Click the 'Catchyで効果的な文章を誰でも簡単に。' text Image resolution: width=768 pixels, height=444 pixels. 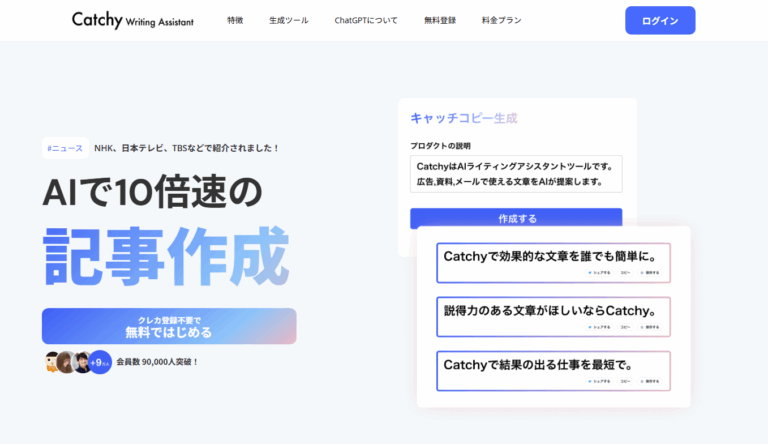[x=550, y=256]
